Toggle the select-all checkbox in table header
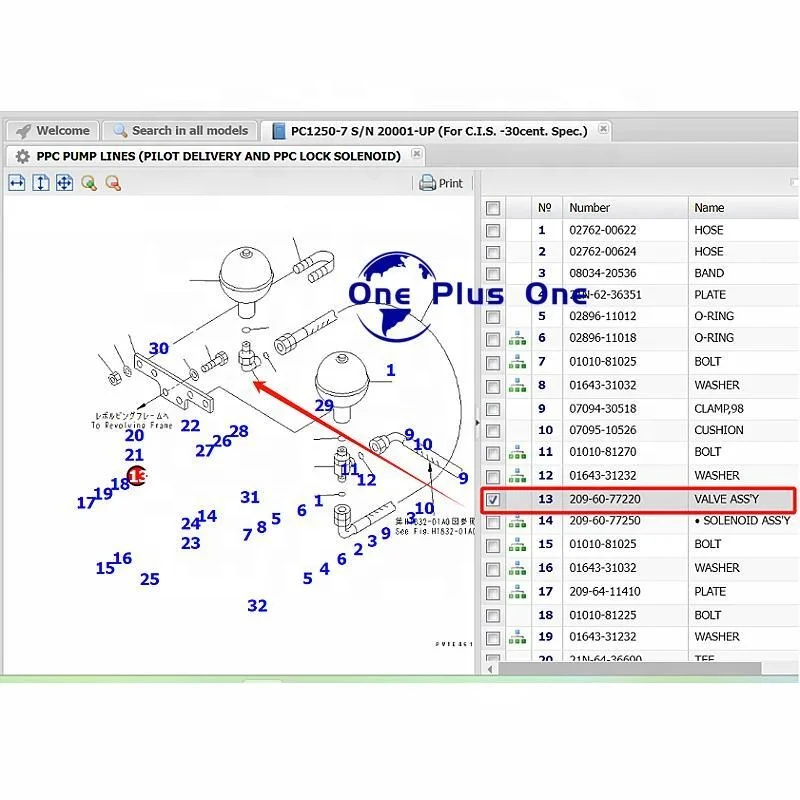The width and height of the screenshot is (800, 800). (x=493, y=208)
